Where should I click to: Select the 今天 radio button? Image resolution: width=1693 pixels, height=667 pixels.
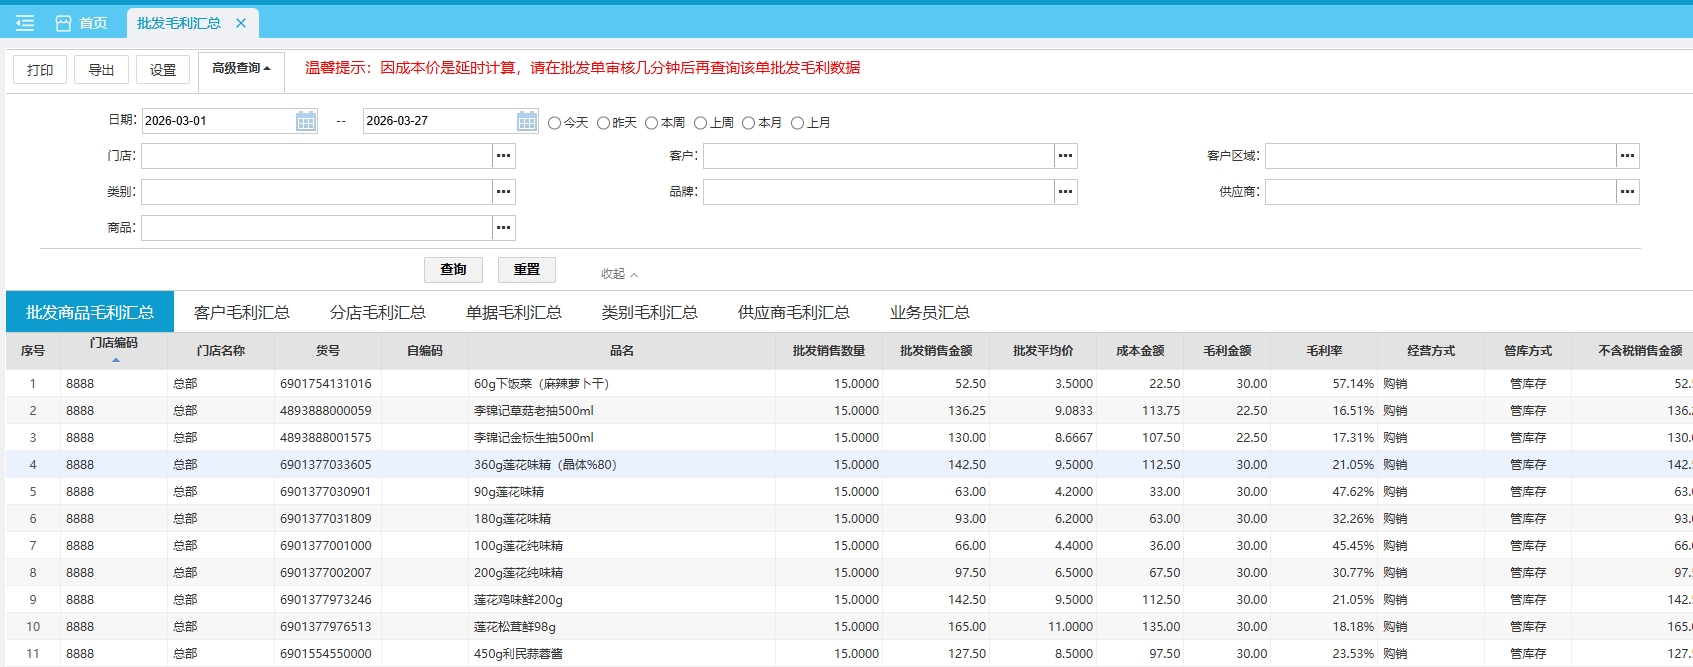point(555,123)
